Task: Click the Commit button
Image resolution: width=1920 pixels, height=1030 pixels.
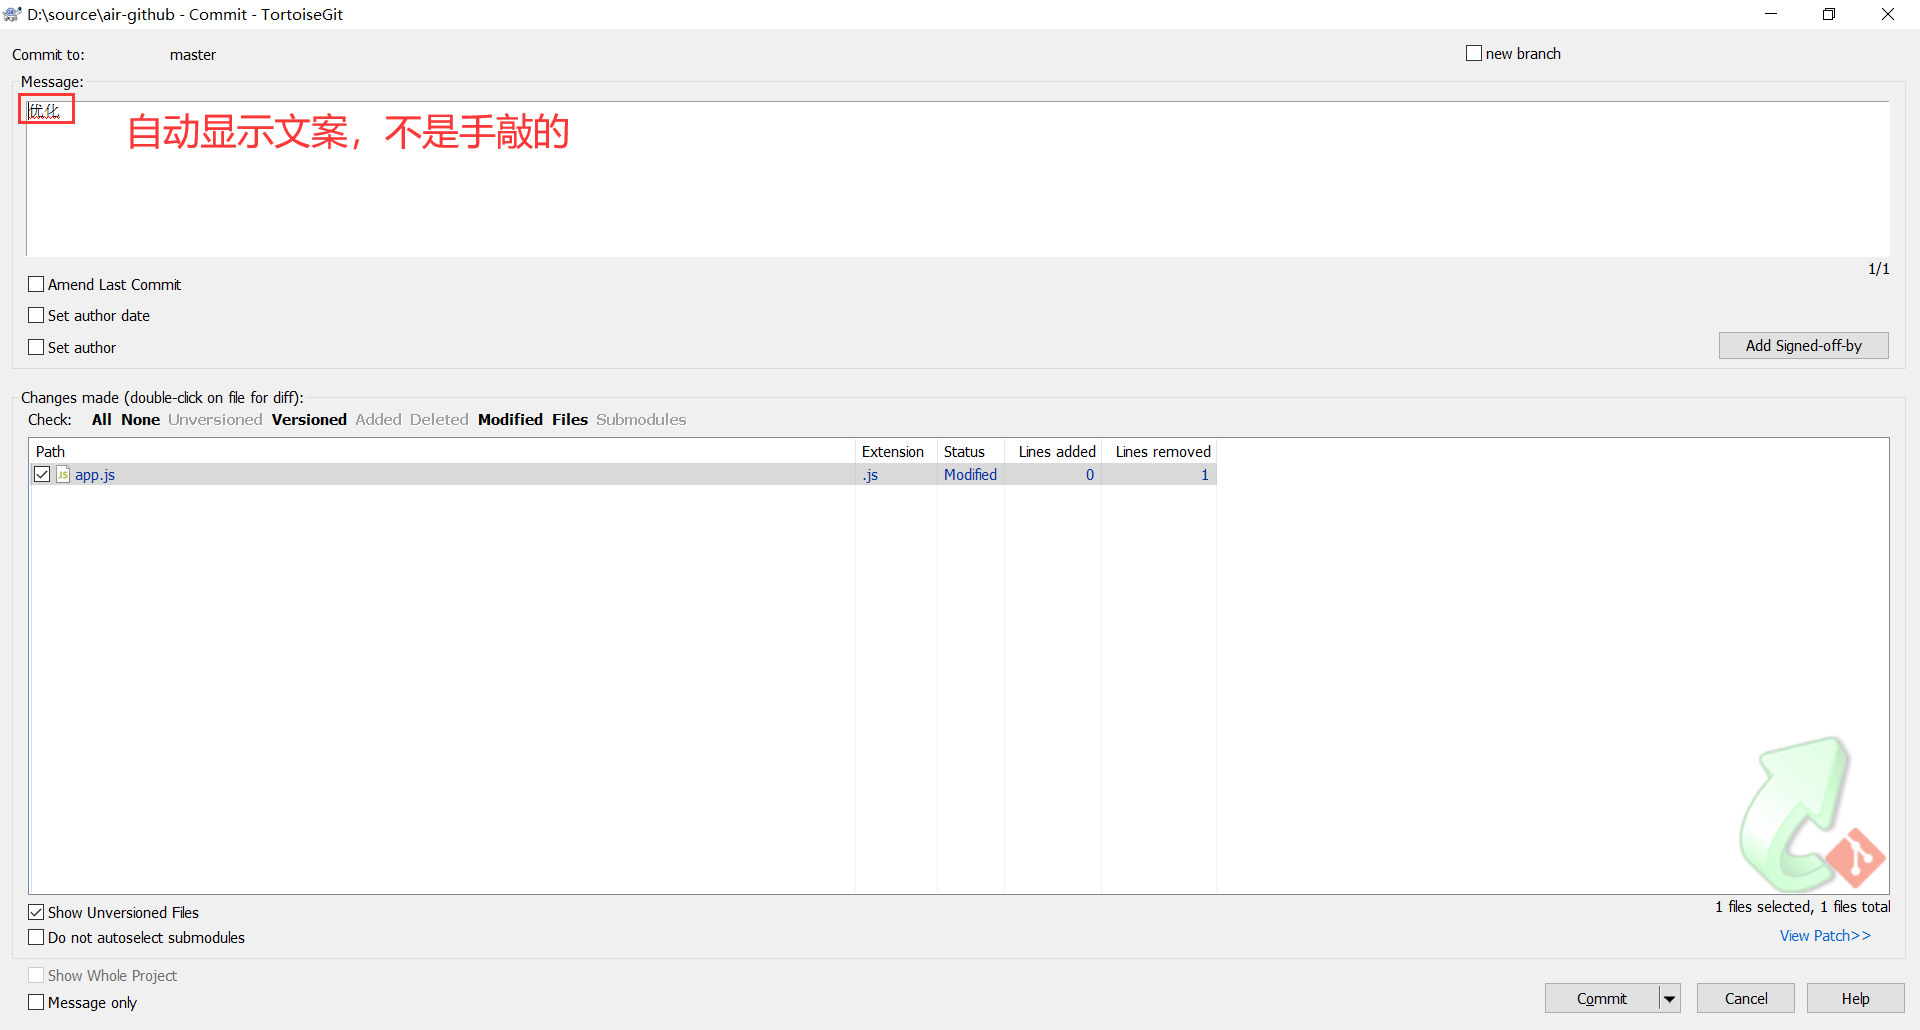Action: coord(1602,998)
